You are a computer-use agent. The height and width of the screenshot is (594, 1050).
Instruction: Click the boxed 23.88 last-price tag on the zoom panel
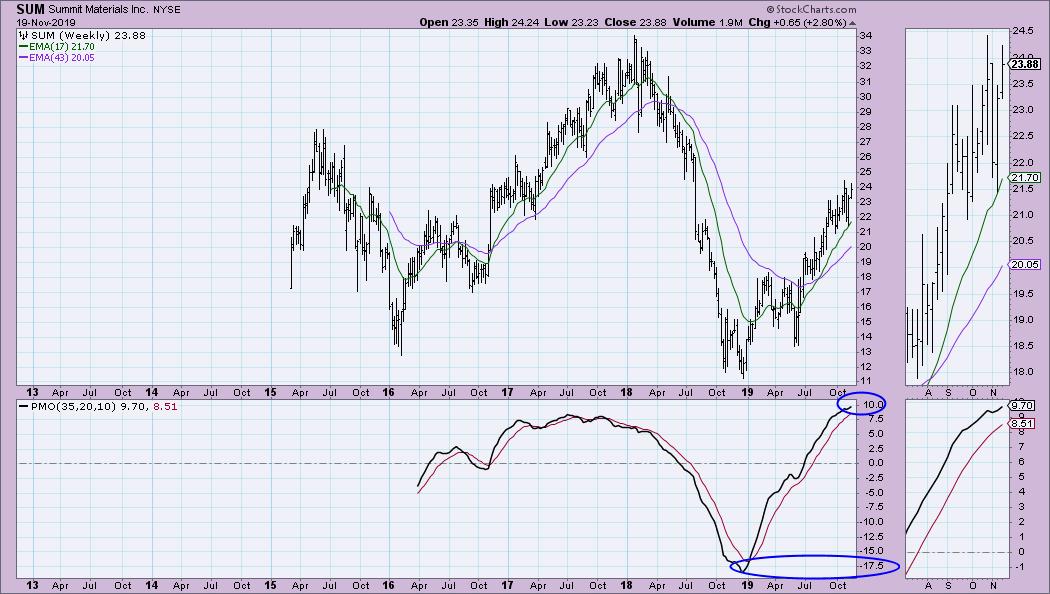(1025, 64)
